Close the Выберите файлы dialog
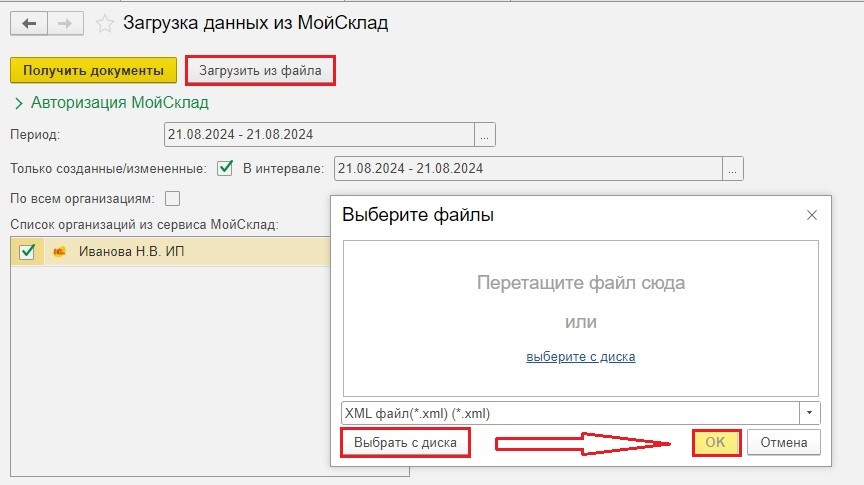The image size is (864, 485). tap(812, 215)
